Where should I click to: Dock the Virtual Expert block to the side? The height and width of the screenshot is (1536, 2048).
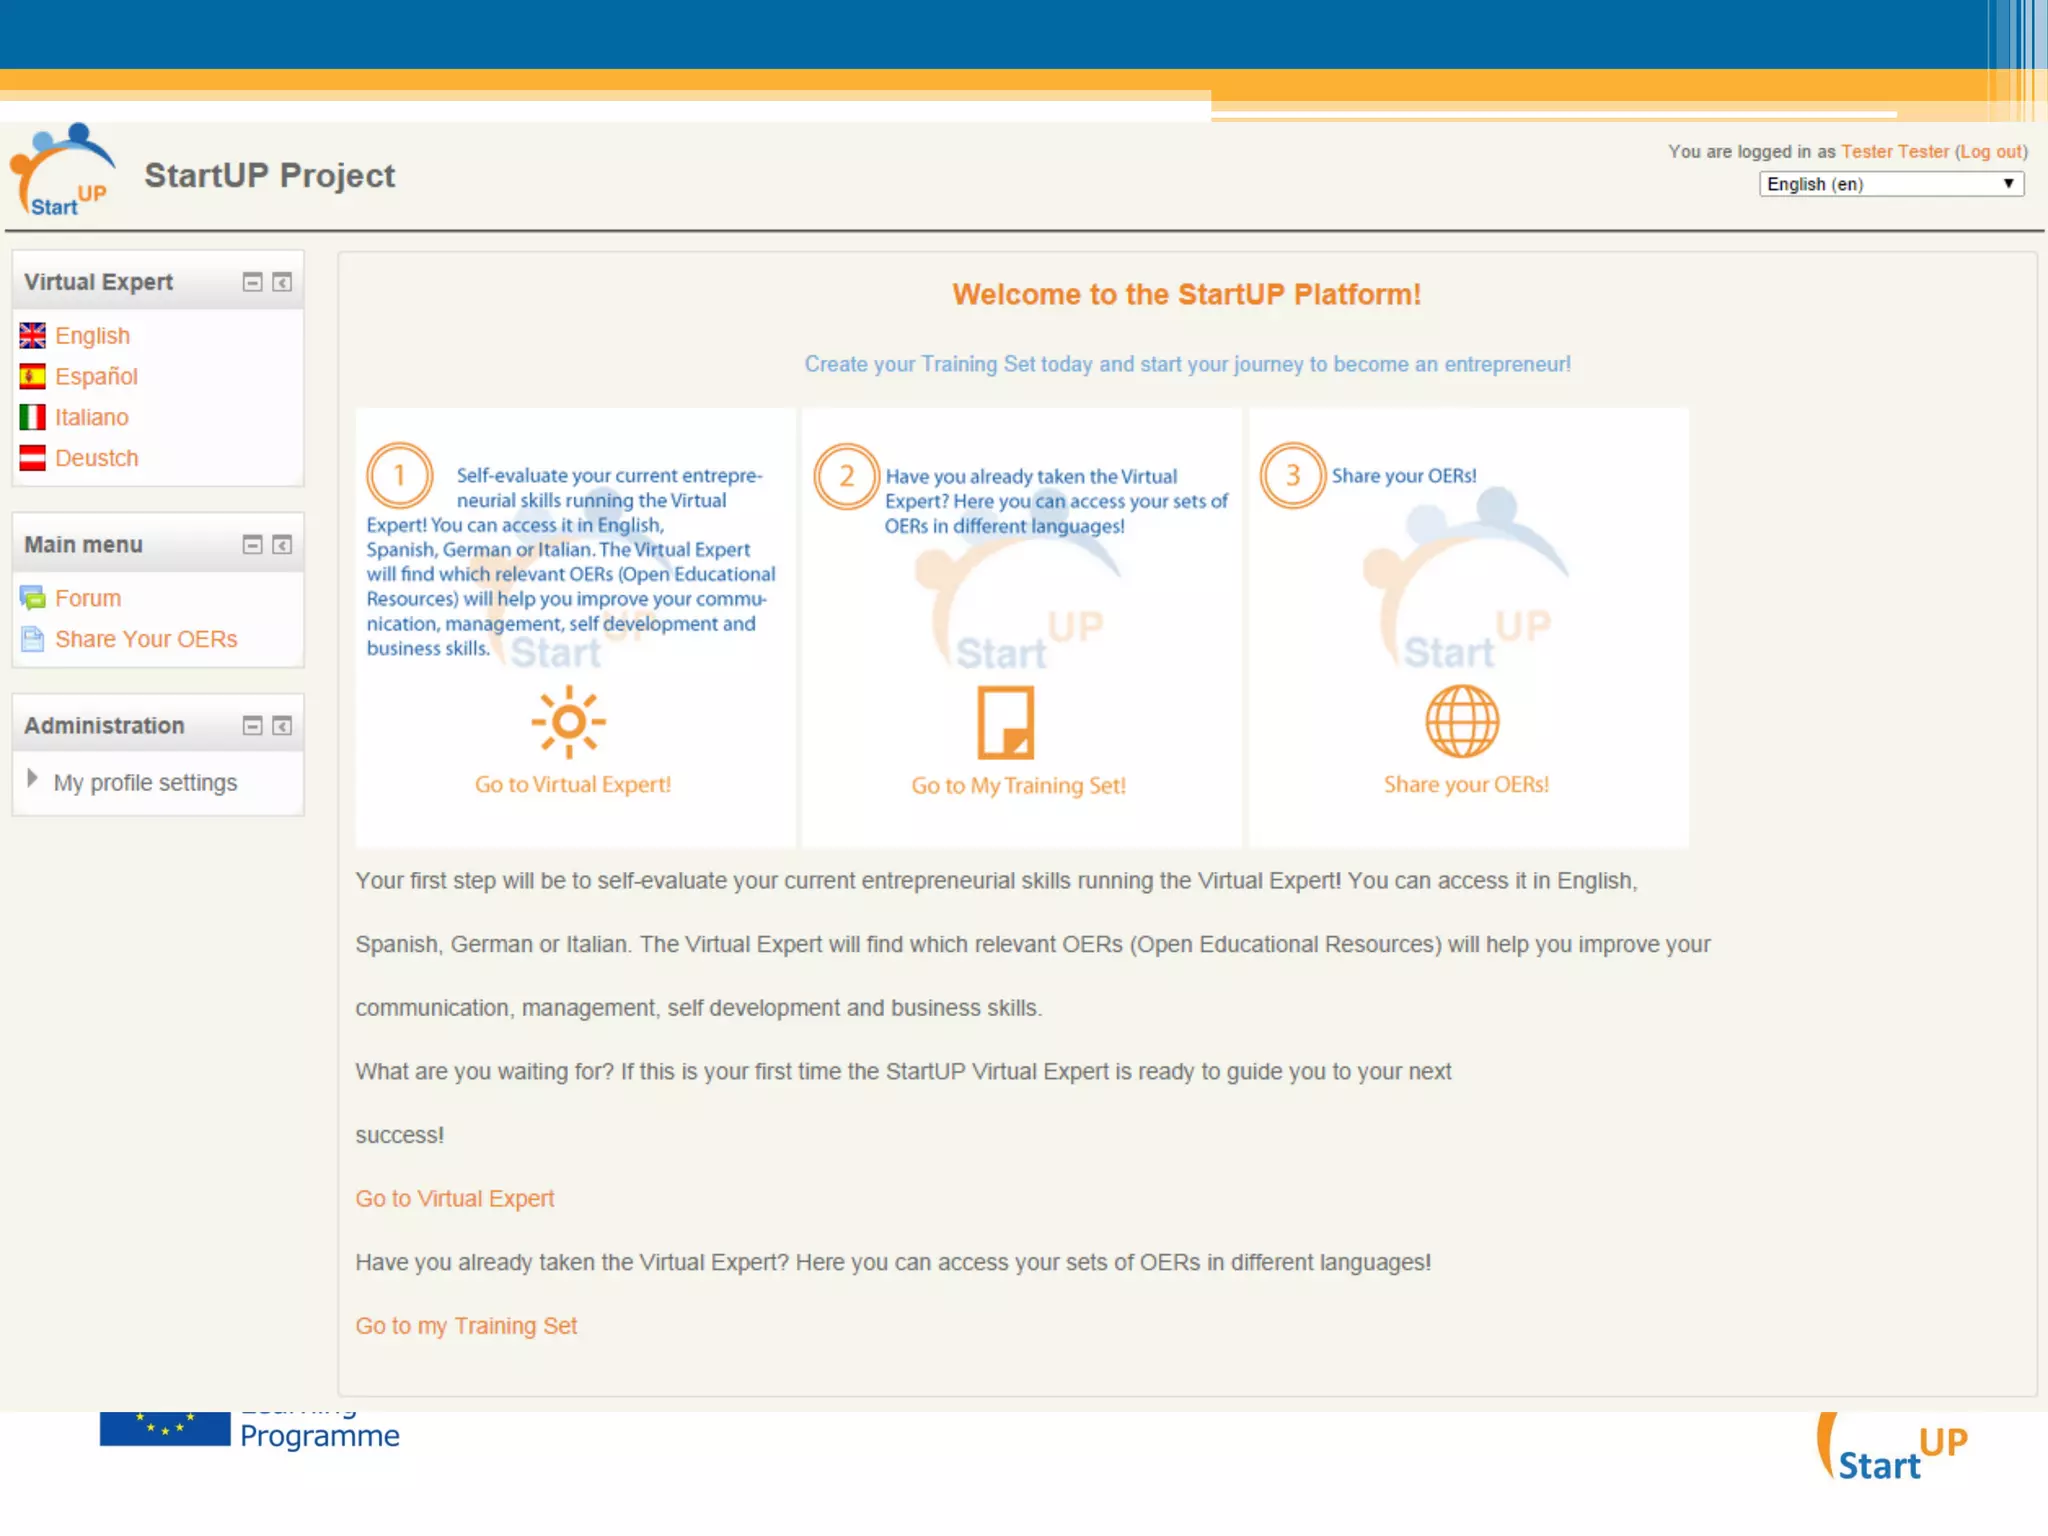coord(282,282)
